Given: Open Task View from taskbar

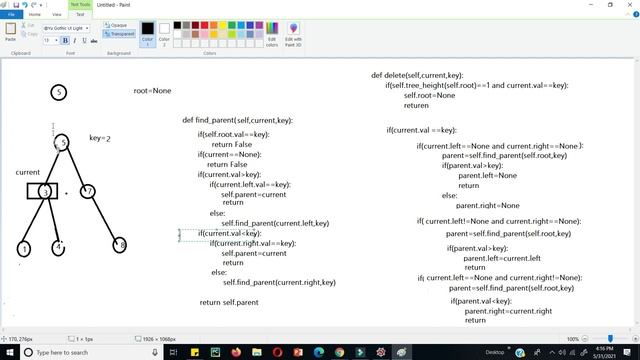Looking at the screenshot, I should [173, 352].
